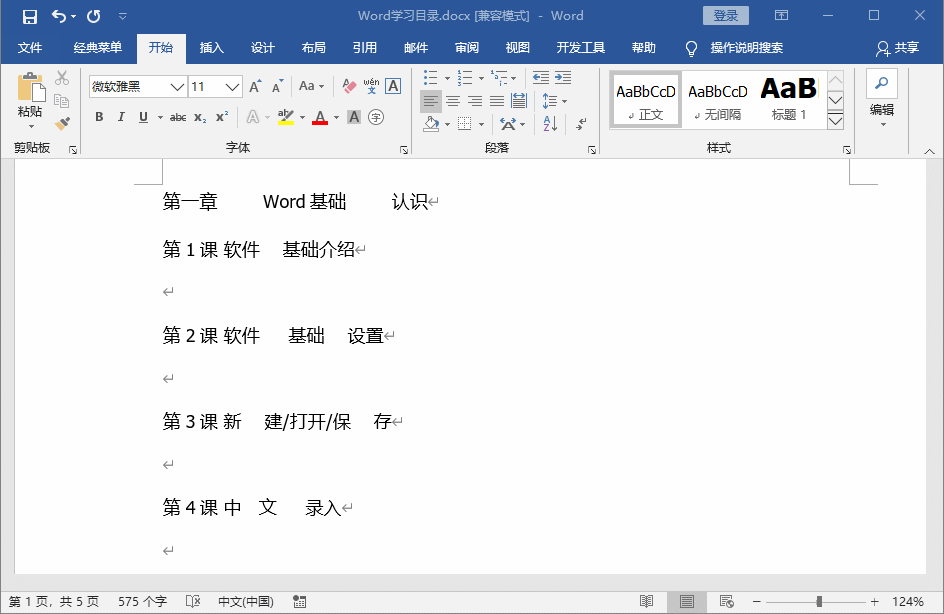Activate the Format Painter brush

click(62, 123)
